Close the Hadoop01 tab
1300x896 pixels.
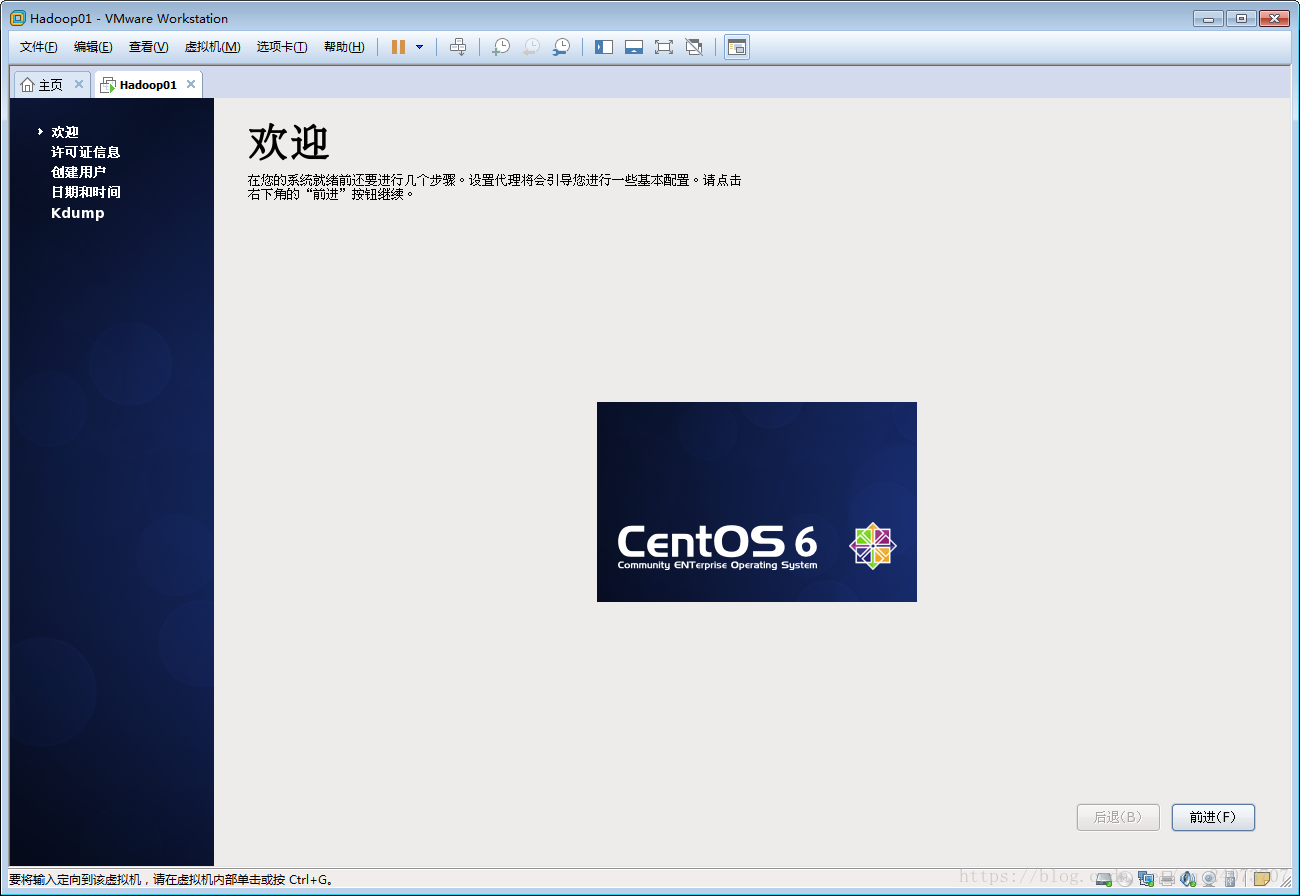coord(191,84)
